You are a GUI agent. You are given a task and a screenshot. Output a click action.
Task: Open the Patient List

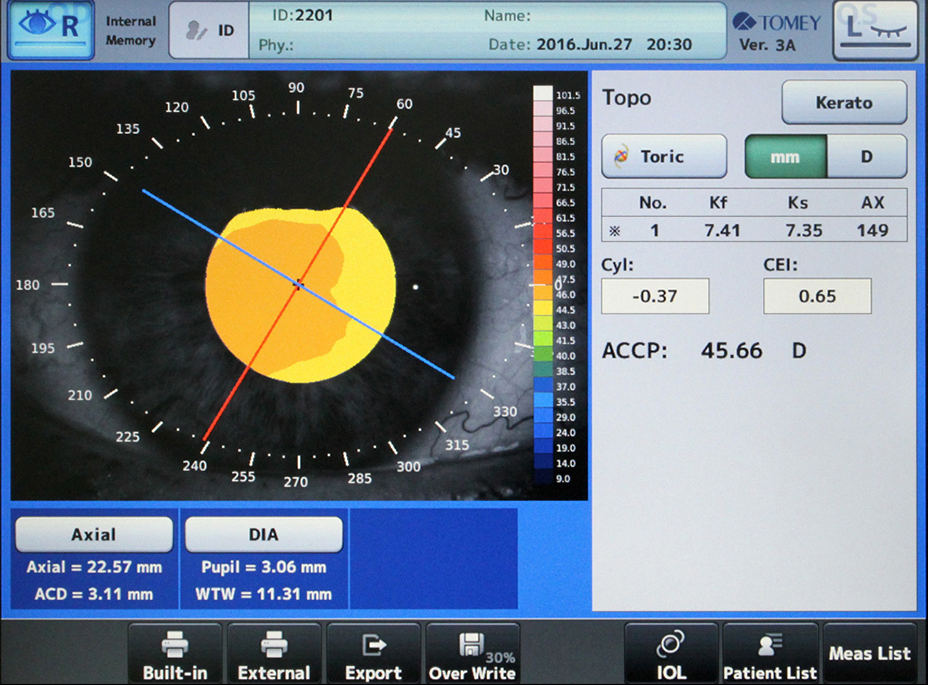[x=769, y=655]
